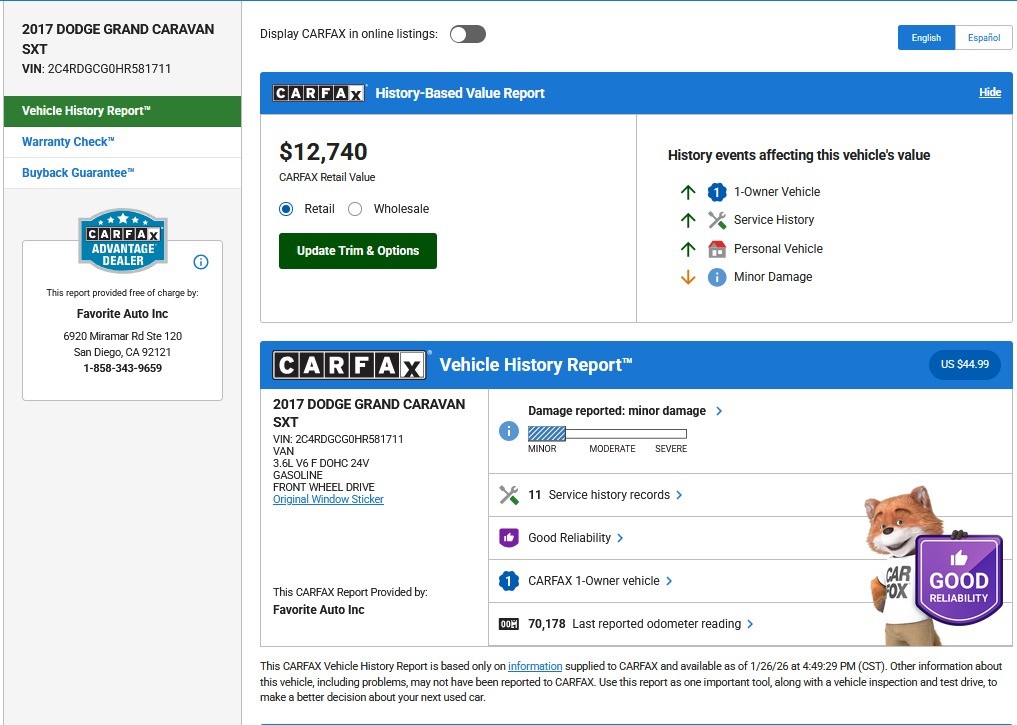The image size is (1017, 725).
Task: Click the Update Trim & Options button
Action: pyautogui.click(x=358, y=251)
